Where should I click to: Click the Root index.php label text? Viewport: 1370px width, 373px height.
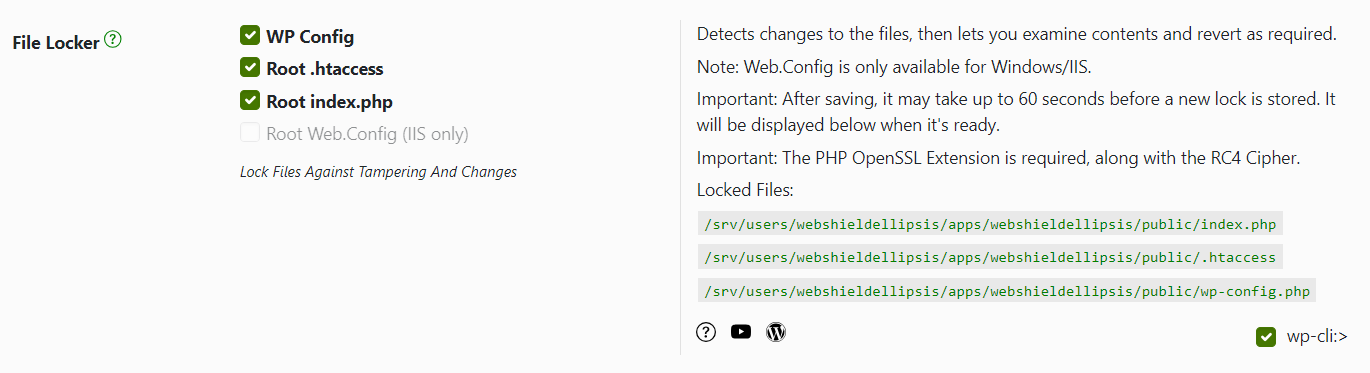pos(330,102)
